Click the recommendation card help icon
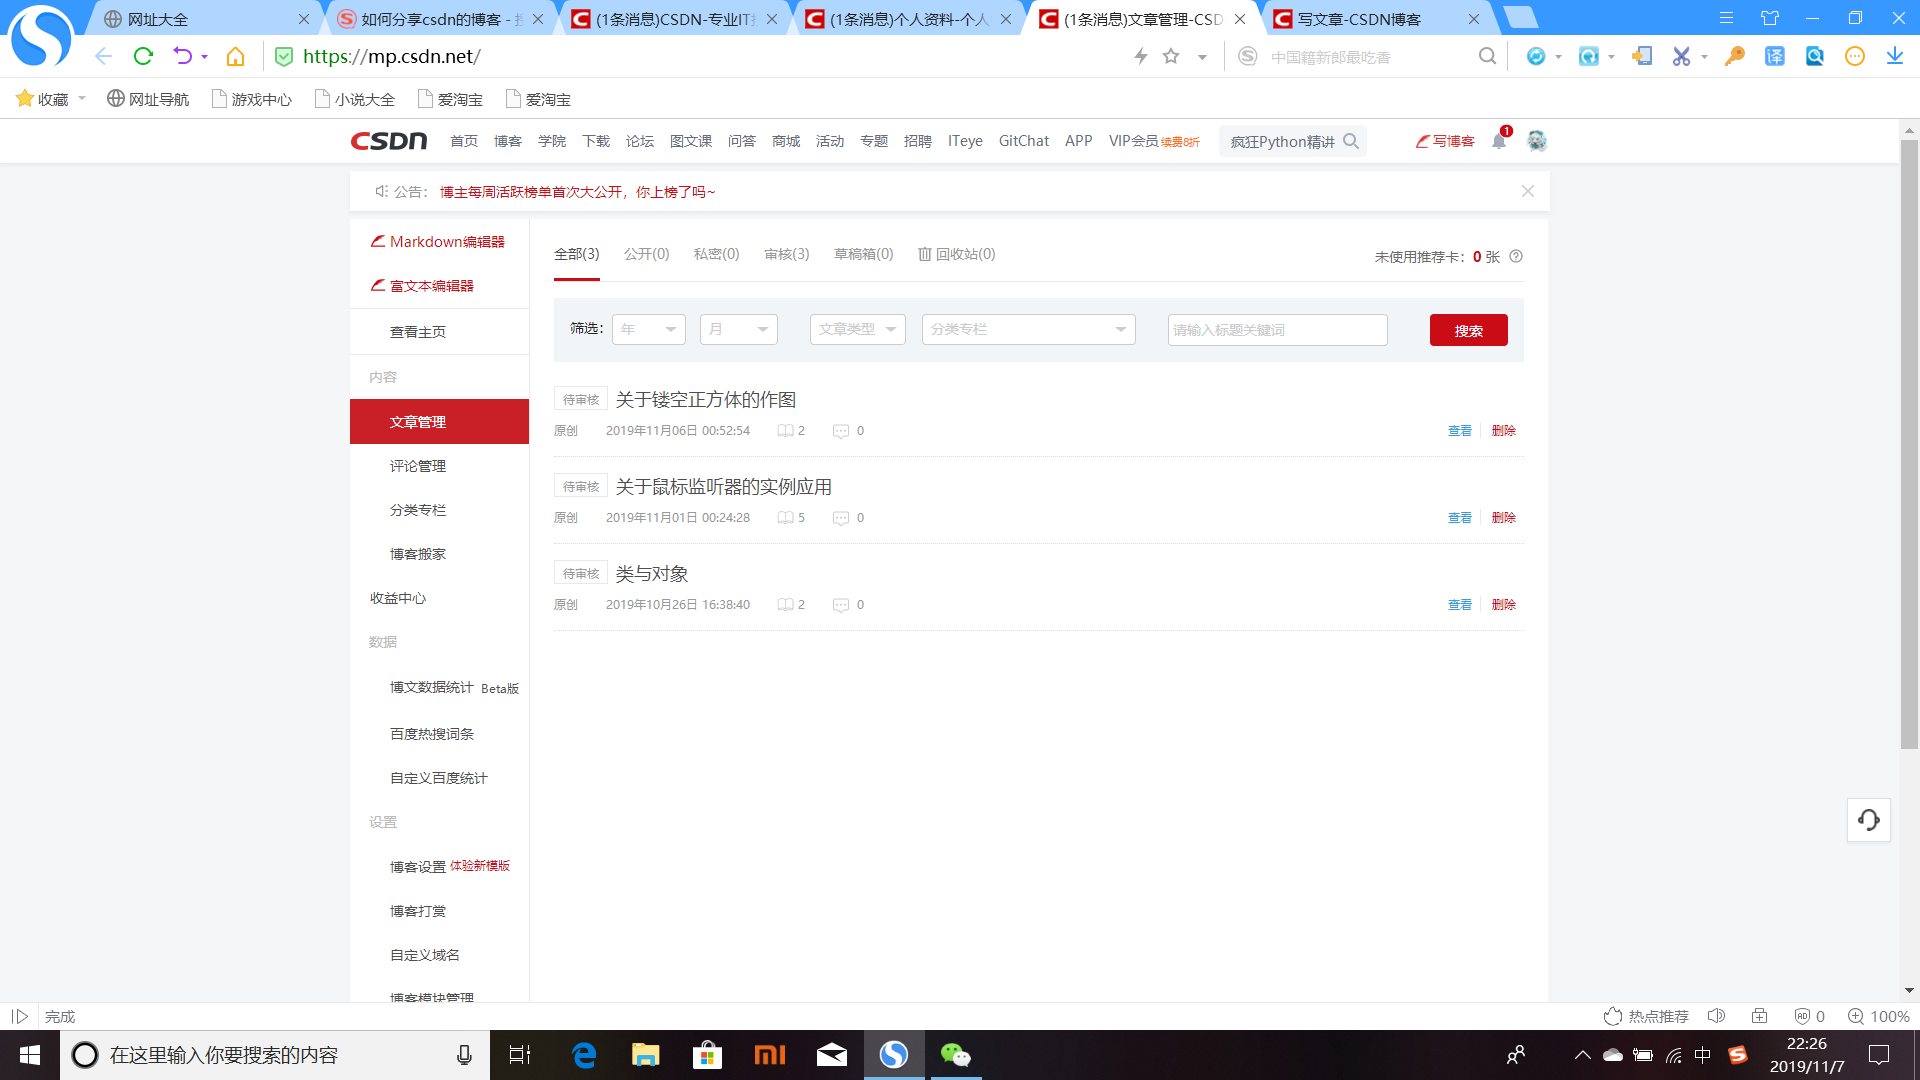The width and height of the screenshot is (1920, 1080). (x=1516, y=256)
